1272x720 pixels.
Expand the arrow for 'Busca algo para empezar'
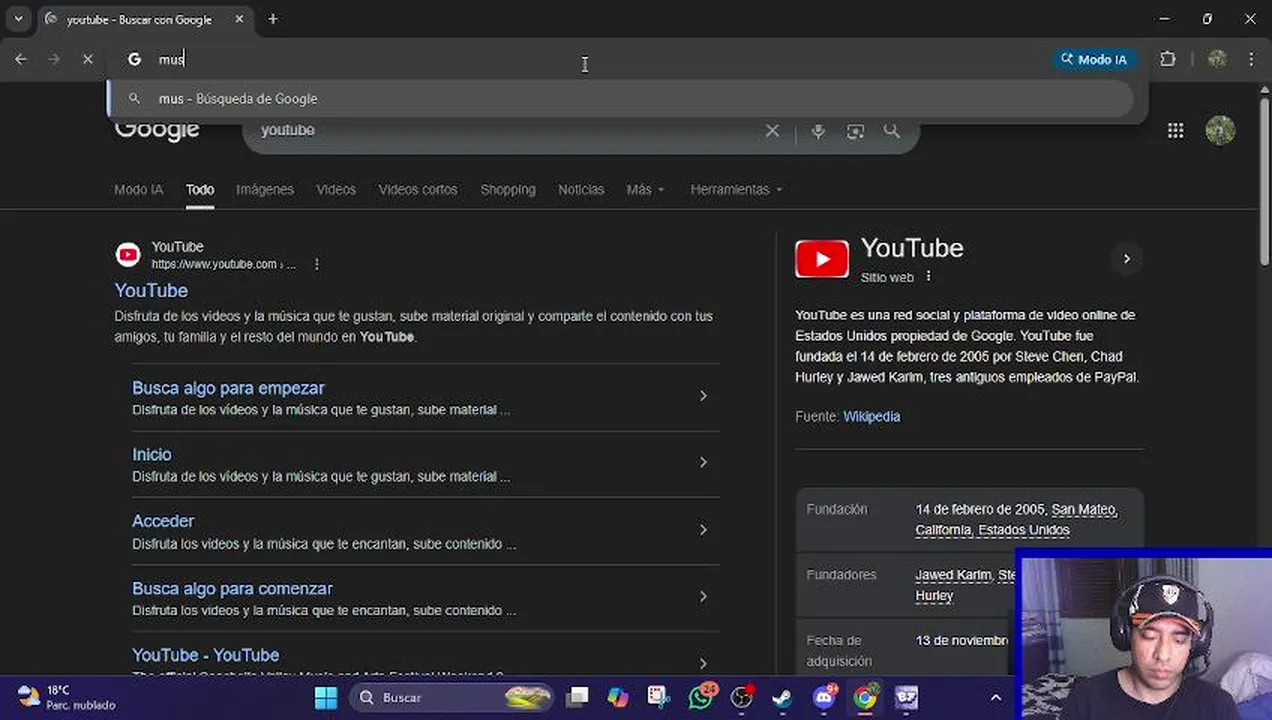[x=703, y=396]
